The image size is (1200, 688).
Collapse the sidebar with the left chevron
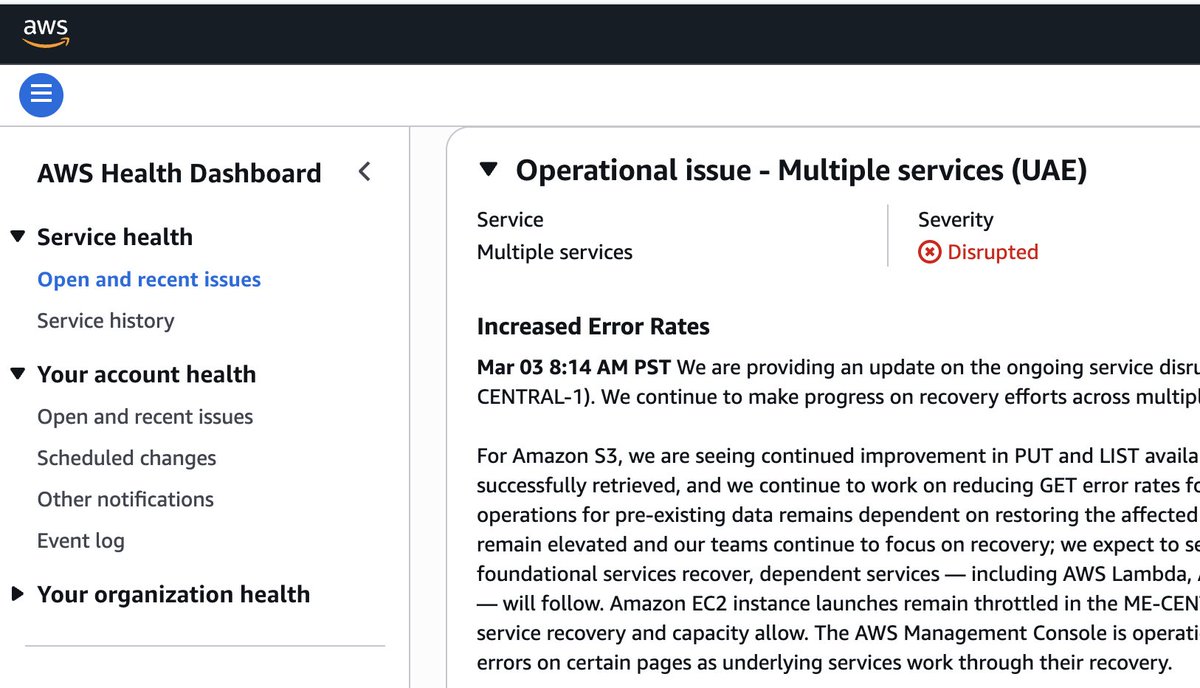point(364,172)
